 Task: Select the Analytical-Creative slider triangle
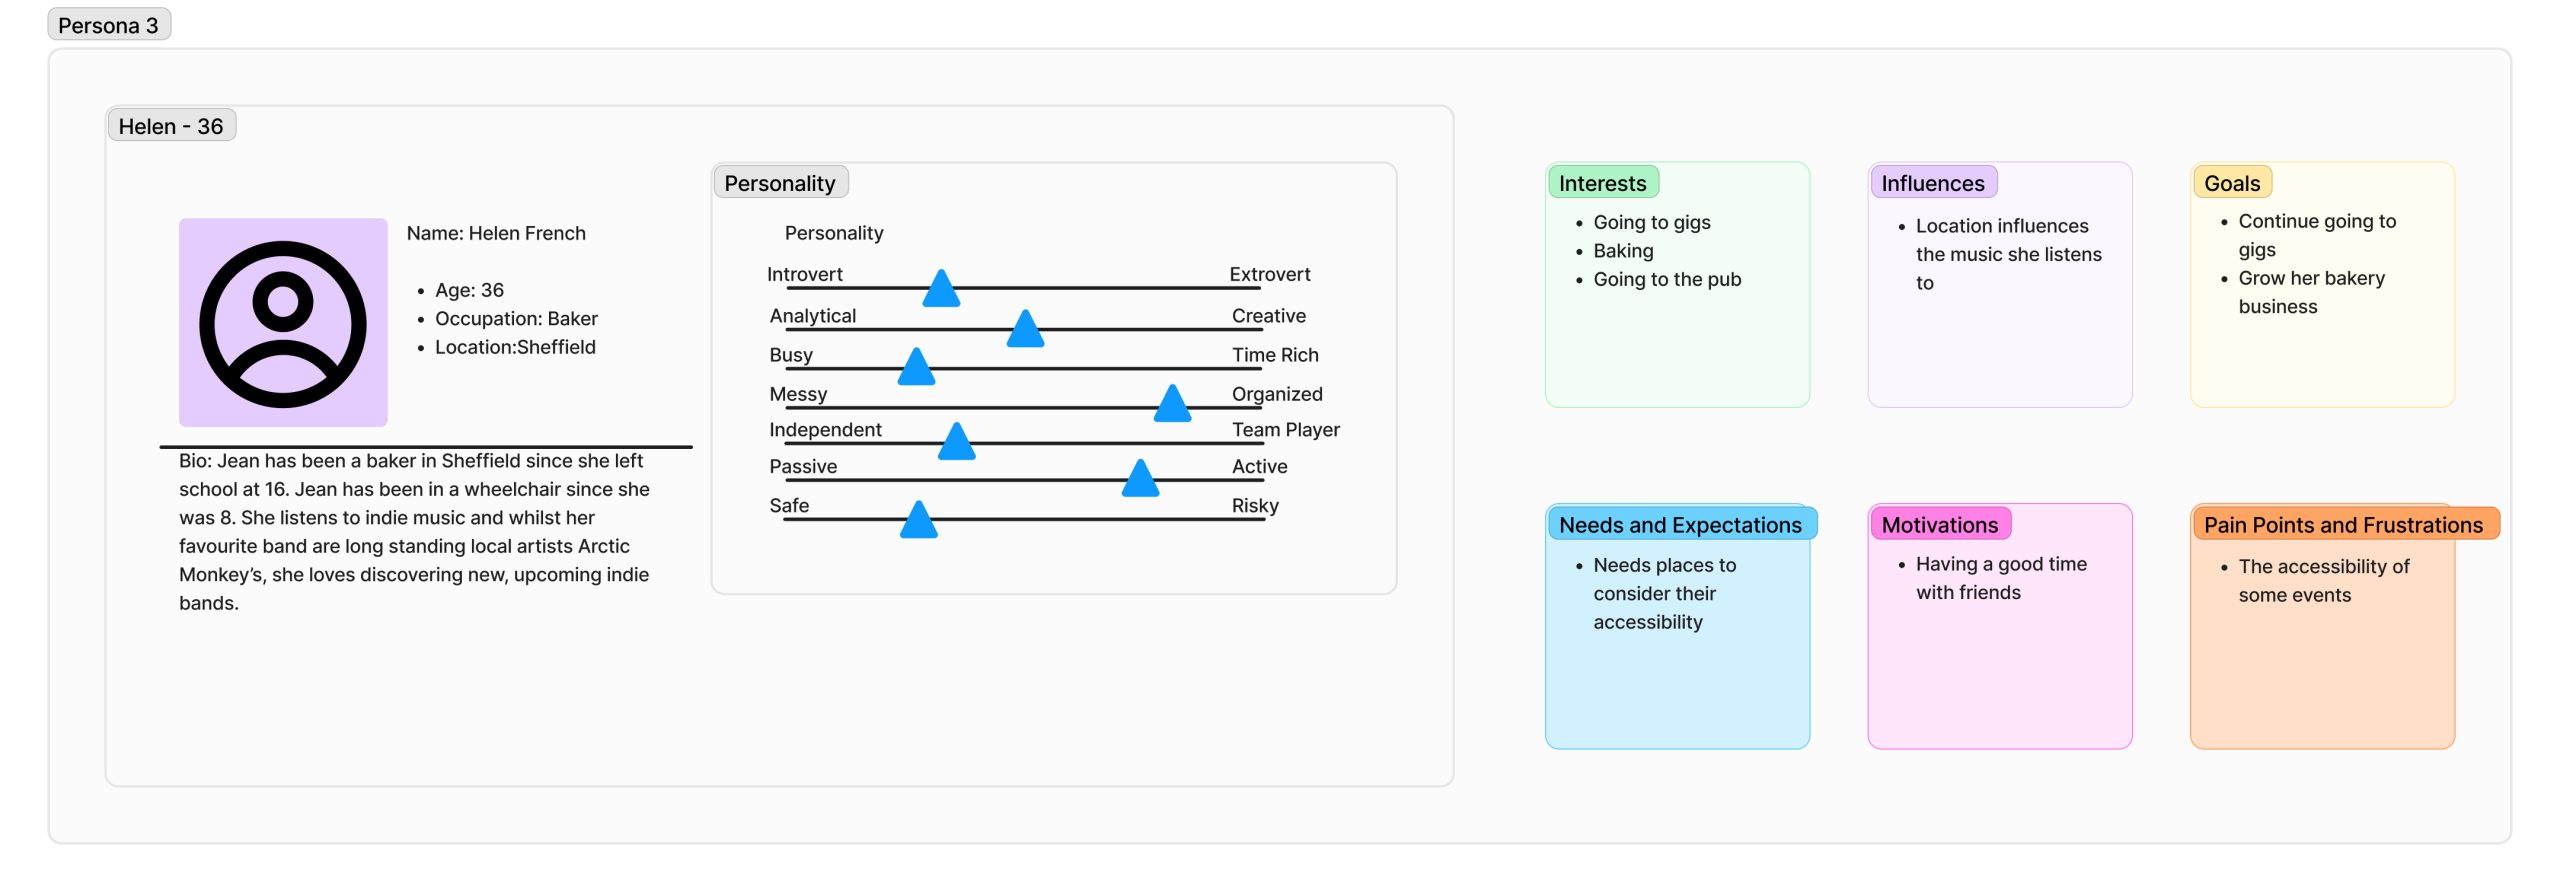point(1025,330)
